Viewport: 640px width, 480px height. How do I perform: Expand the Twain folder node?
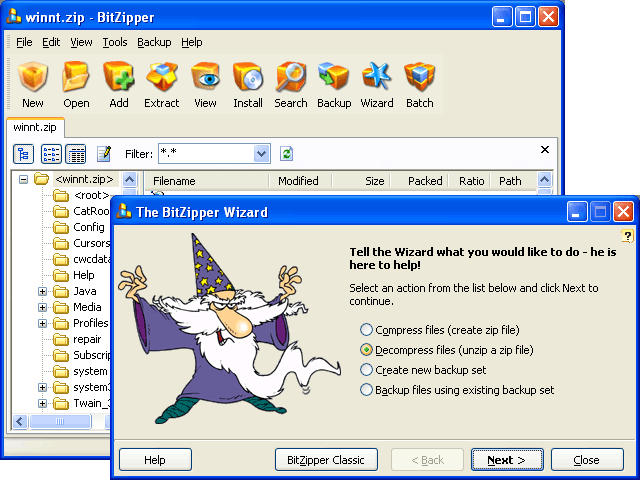42,403
